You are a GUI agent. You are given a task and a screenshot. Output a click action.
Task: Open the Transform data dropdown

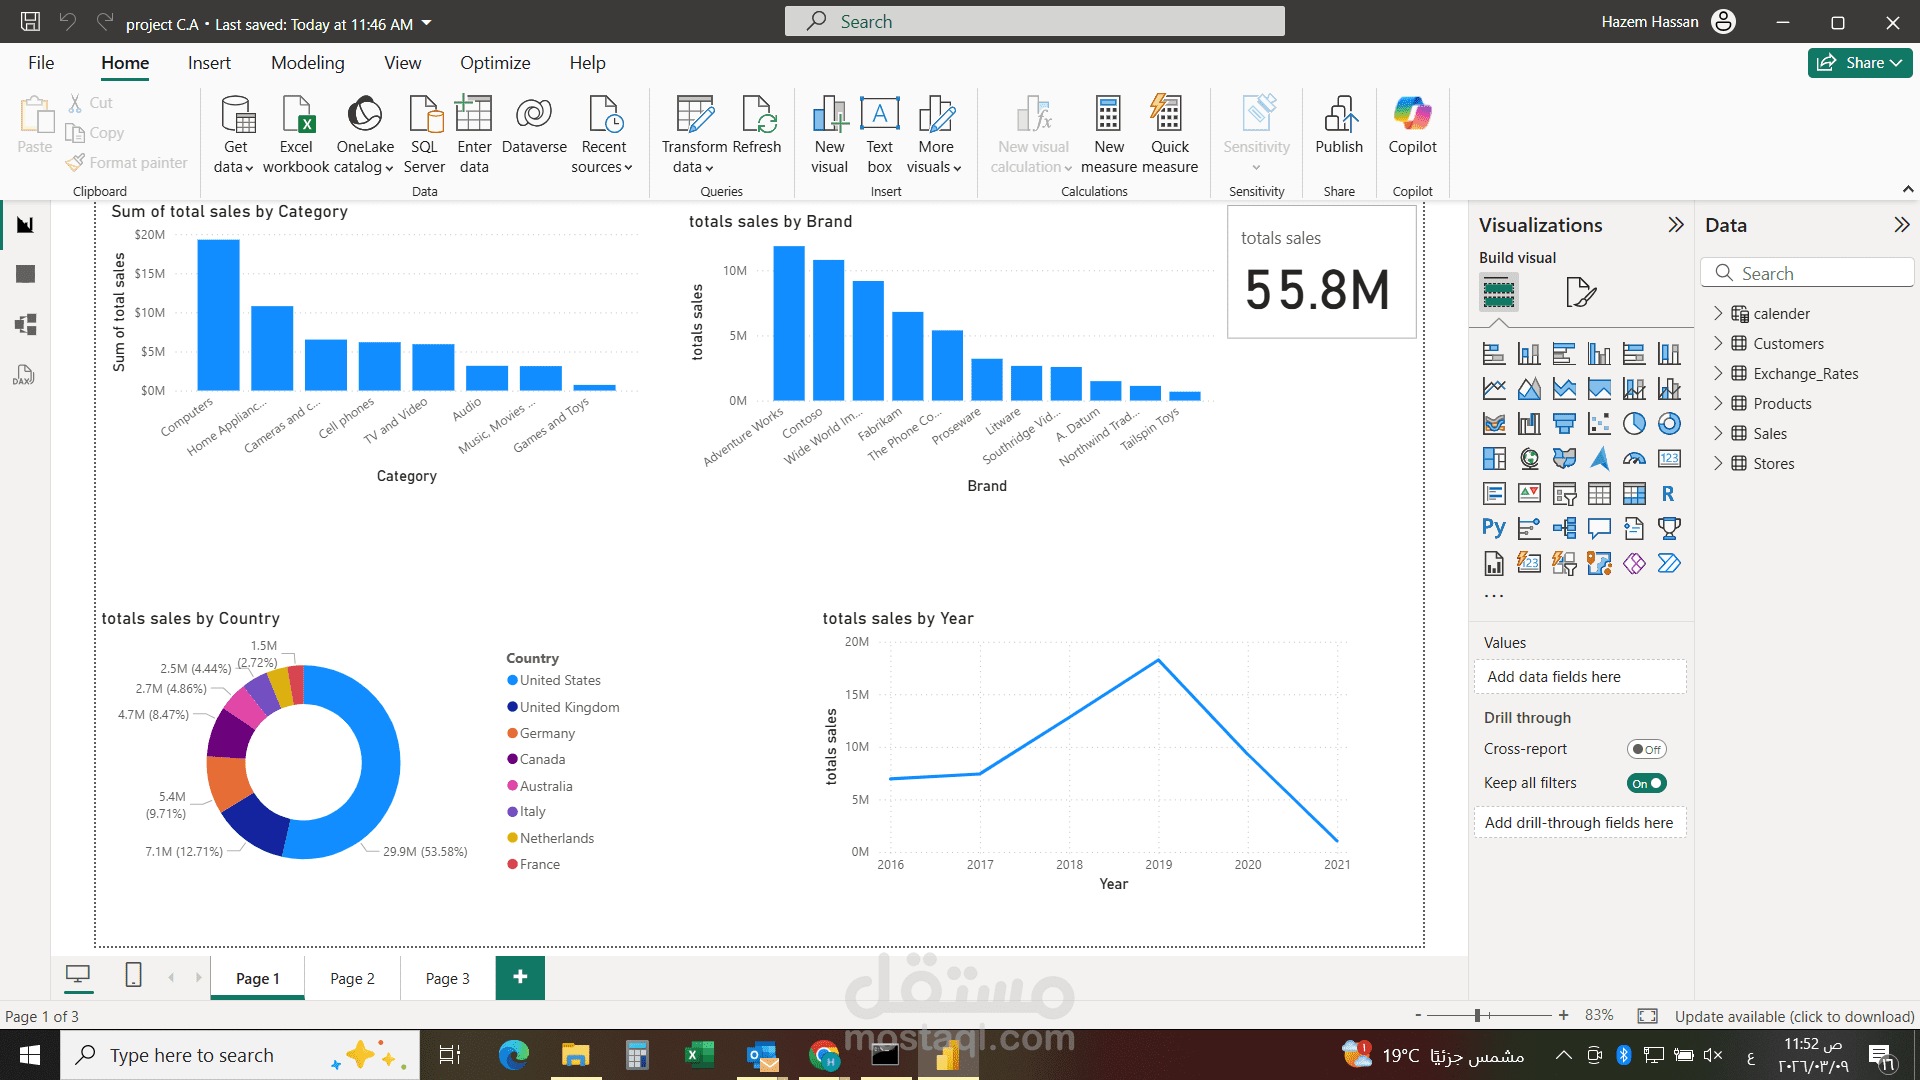[x=694, y=135]
